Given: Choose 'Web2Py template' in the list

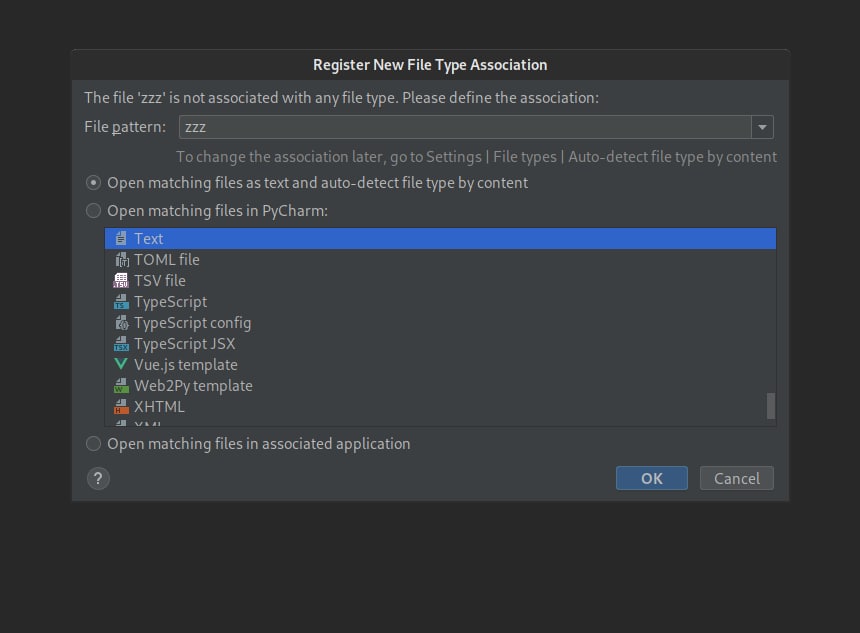Looking at the screenshot, I should pos(440,386).
